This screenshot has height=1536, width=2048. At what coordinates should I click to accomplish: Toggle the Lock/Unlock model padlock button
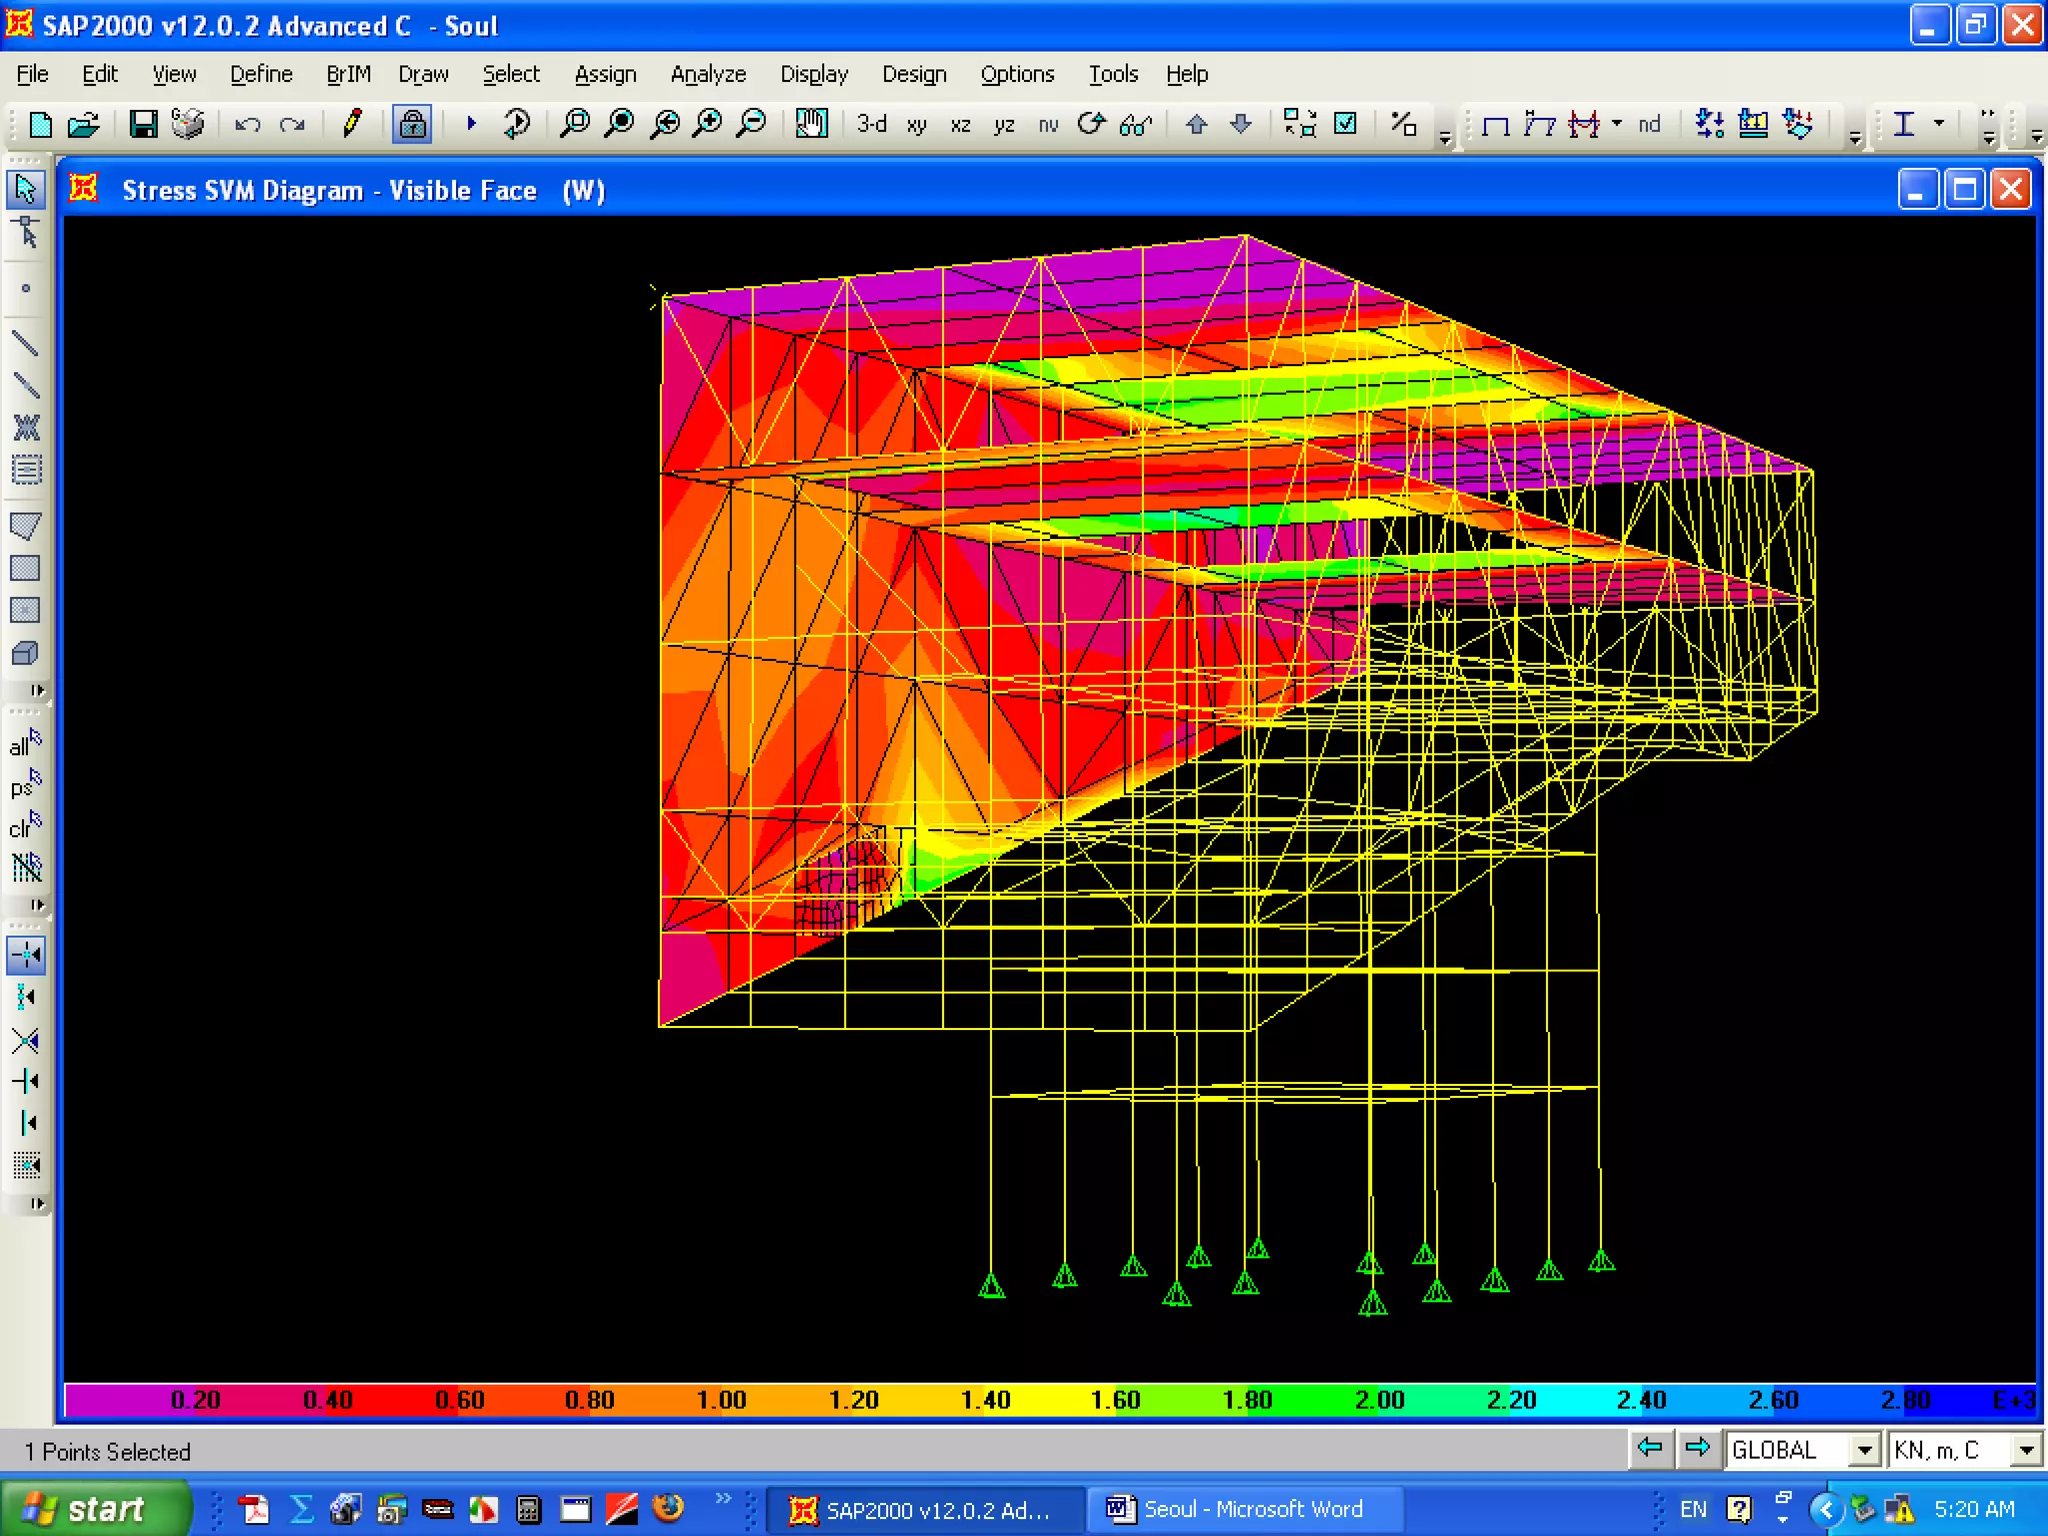411,124
